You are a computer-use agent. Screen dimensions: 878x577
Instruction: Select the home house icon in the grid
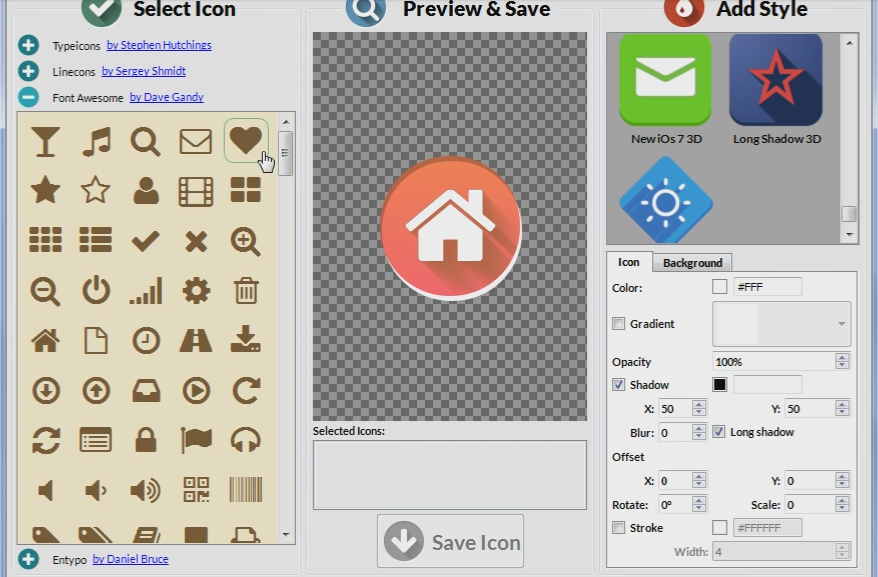click(x=45, y=341)
